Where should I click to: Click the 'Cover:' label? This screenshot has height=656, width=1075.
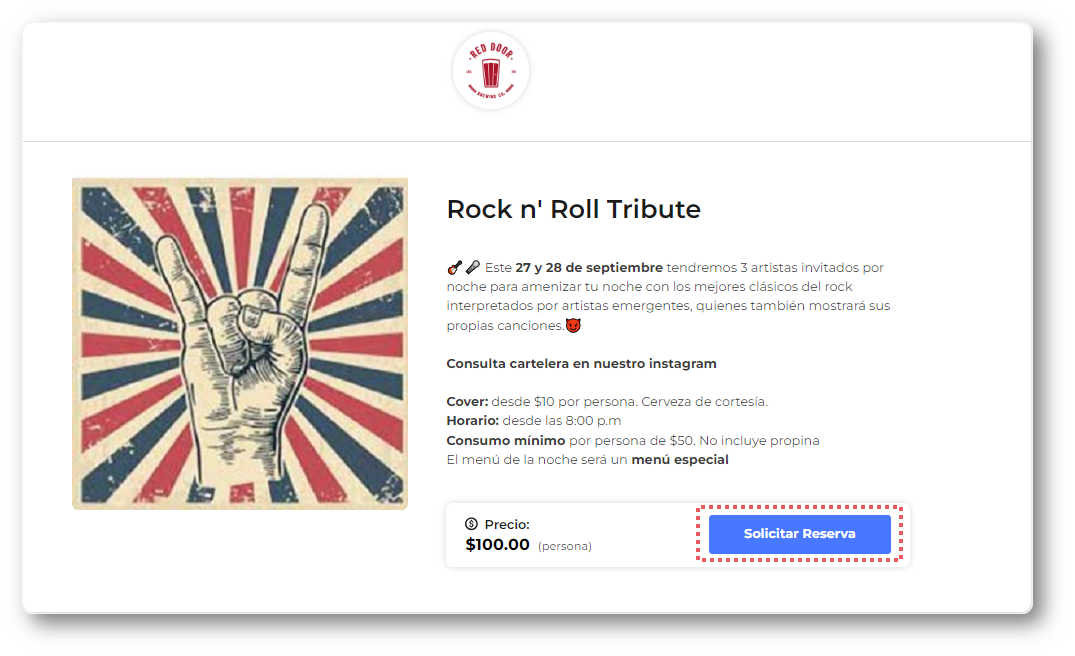coord(467,402)
